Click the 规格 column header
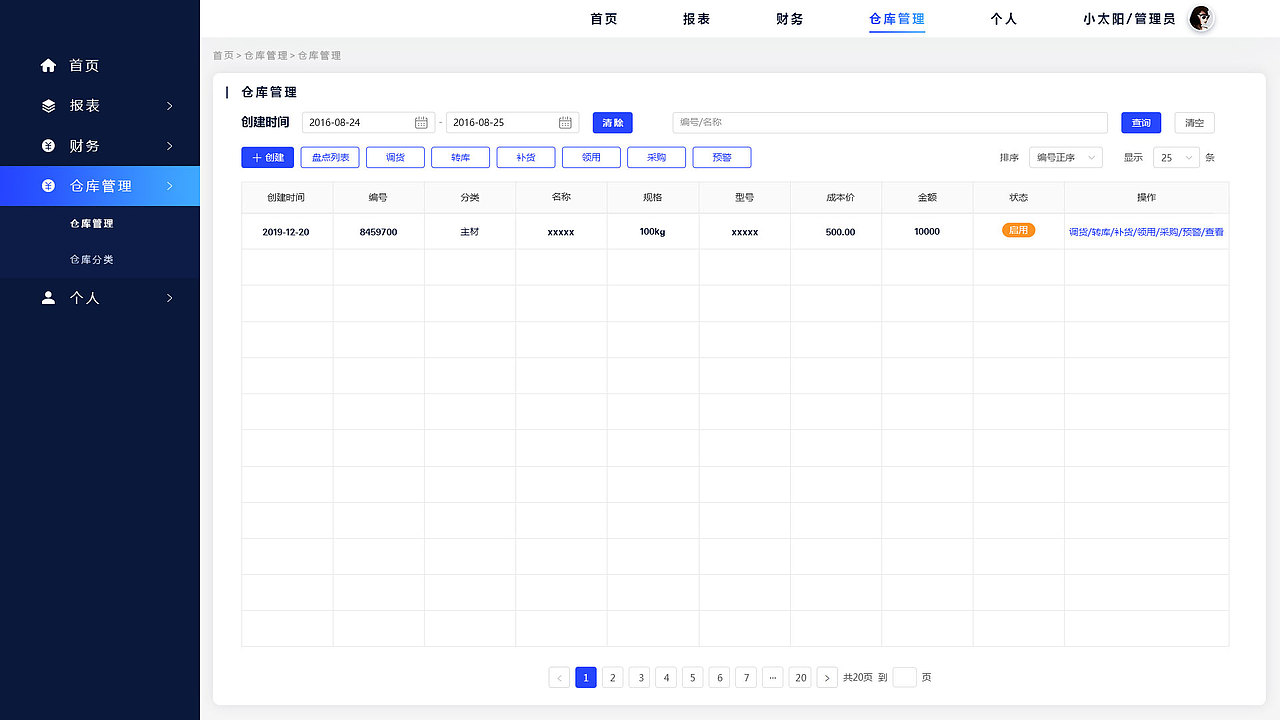The width and height of the screenshot is (1280, 720). click(652, 198)
